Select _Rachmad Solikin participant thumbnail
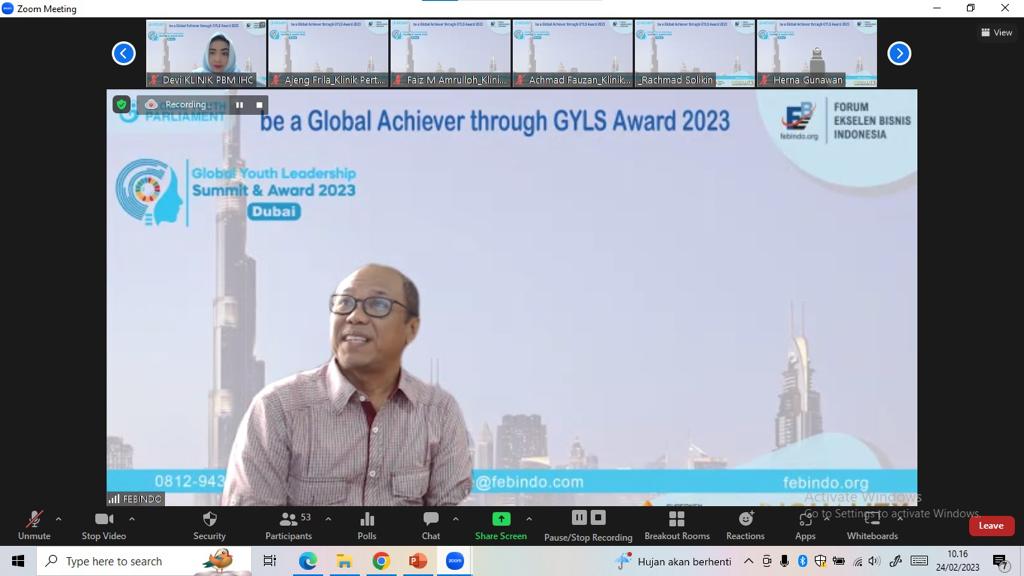Image resolution: width=1024 pixels, height=576 pixels. (695, 54)
